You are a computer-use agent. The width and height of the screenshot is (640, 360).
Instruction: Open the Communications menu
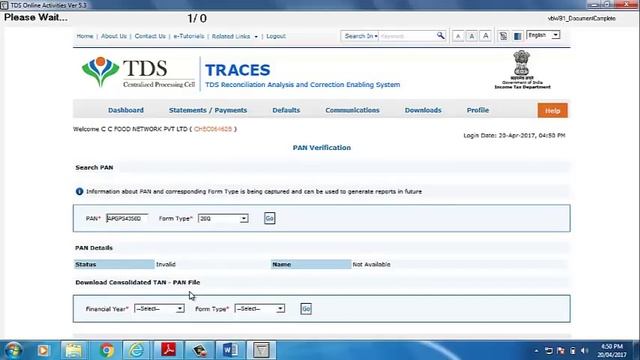tap(352, 110)
